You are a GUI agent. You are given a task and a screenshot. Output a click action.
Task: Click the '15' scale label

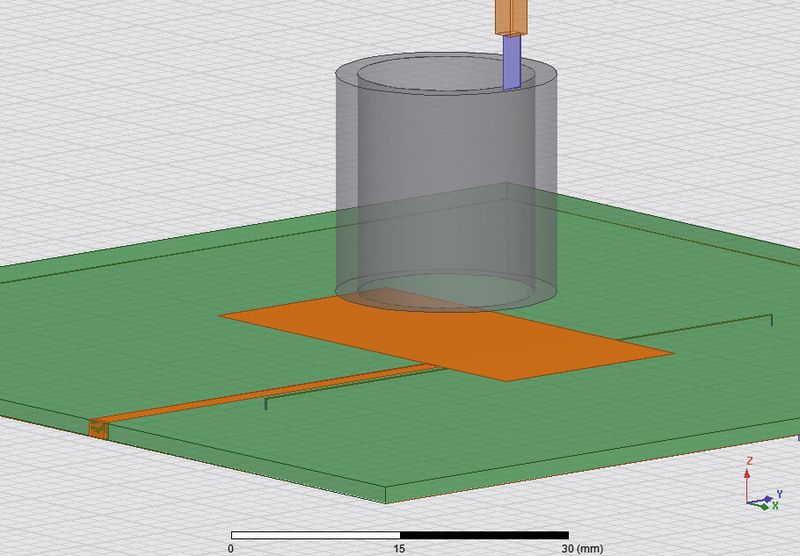pos(399,549)
